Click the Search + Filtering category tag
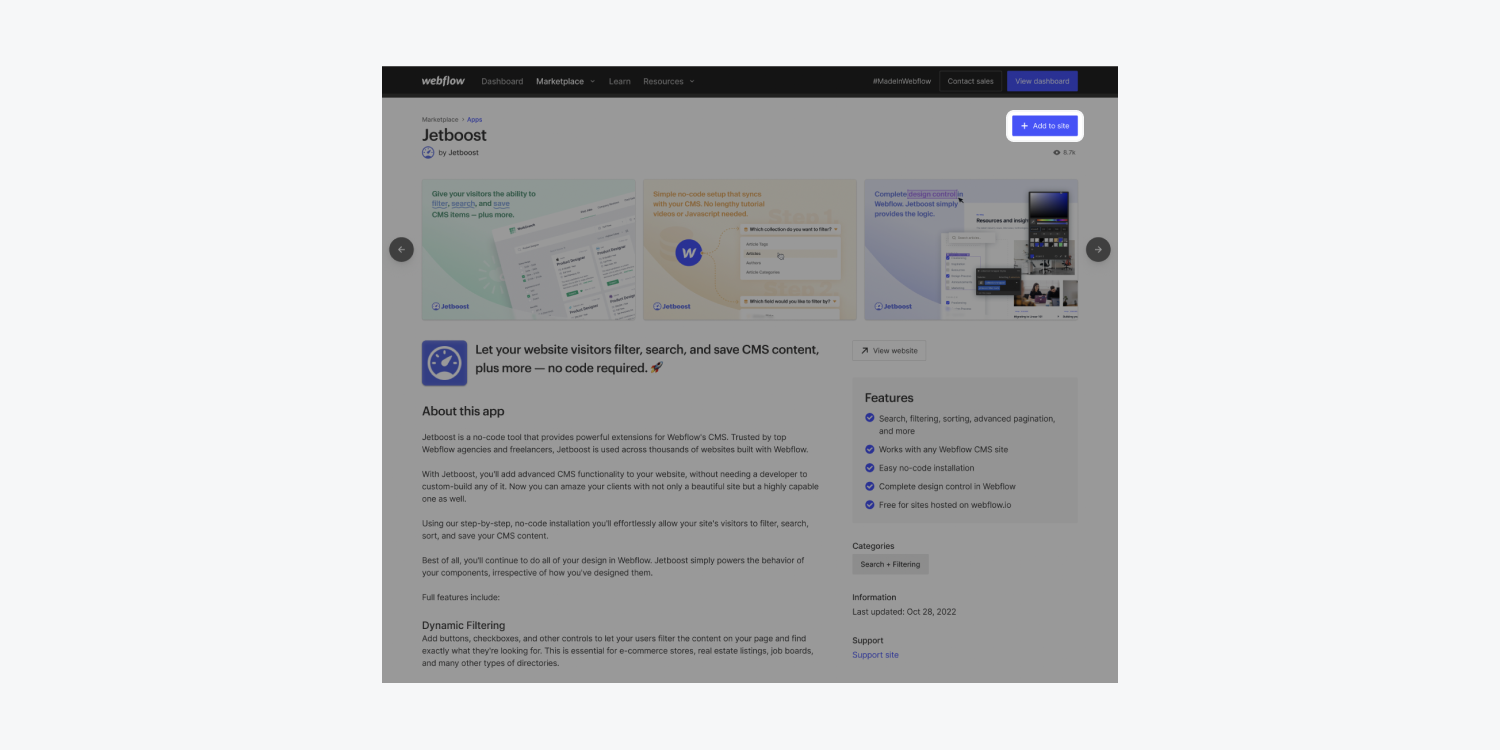Viewport: 1501px width, 751px height. pos(890,564)
